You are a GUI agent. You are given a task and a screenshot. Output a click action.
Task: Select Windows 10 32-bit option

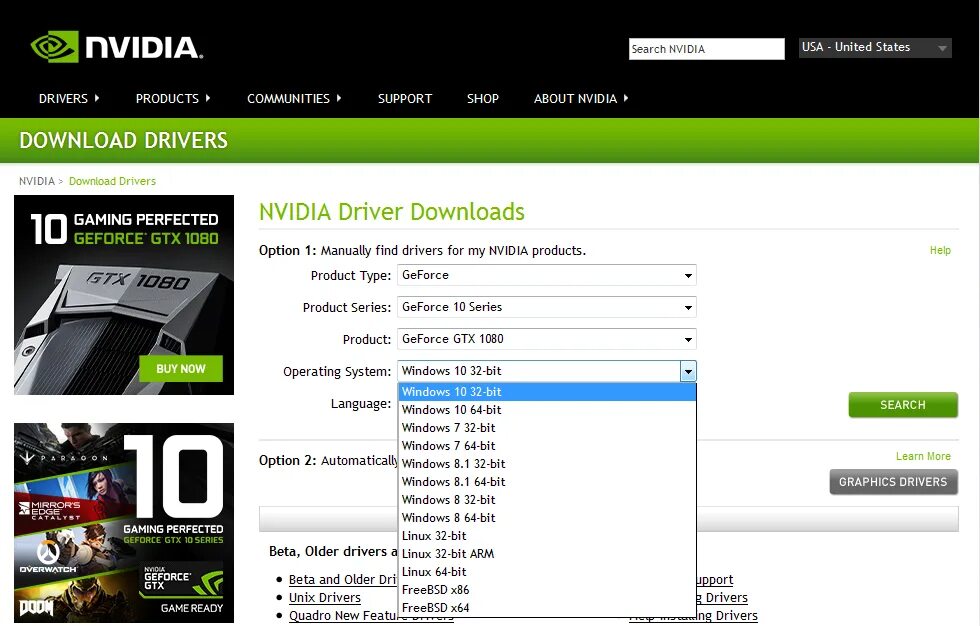[547, 392]
